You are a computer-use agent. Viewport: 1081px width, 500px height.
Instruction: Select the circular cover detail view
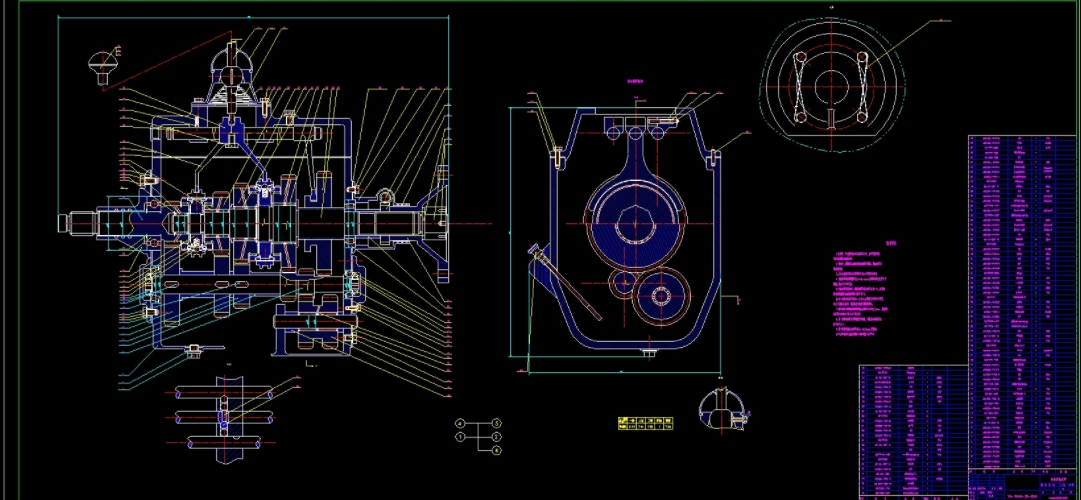click(x=833, y=83)
